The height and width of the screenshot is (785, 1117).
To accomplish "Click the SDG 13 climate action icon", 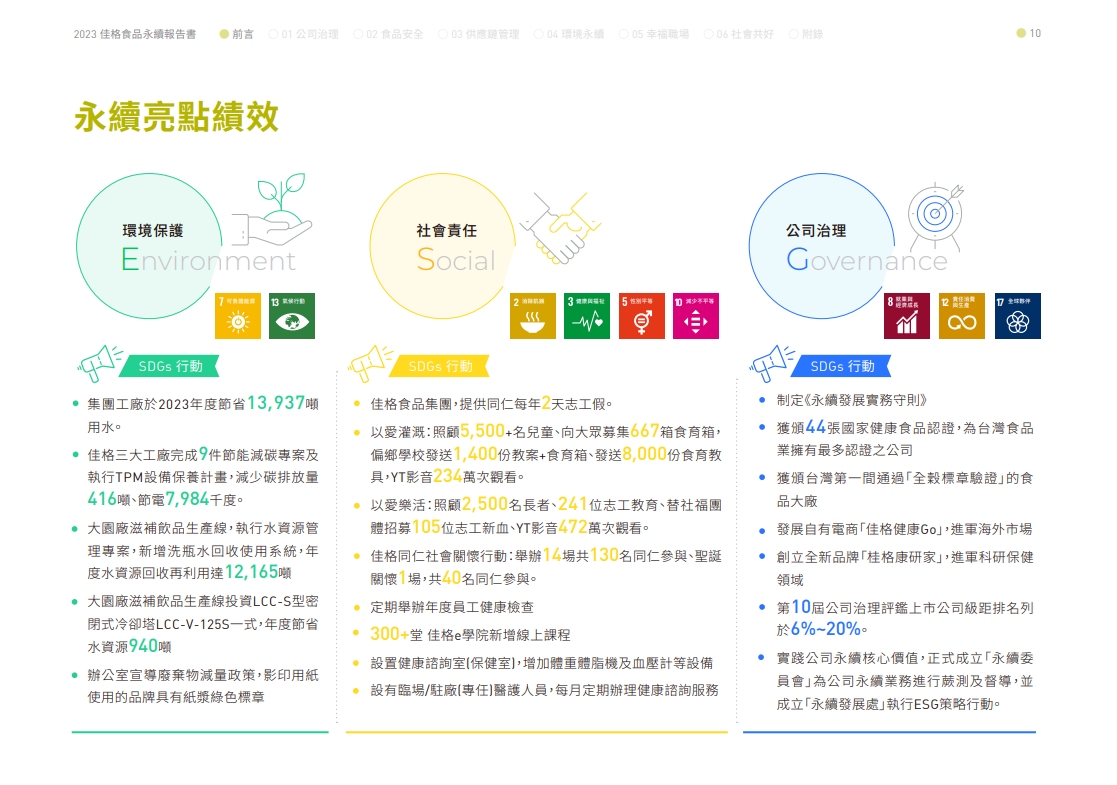I will point(292,316).
